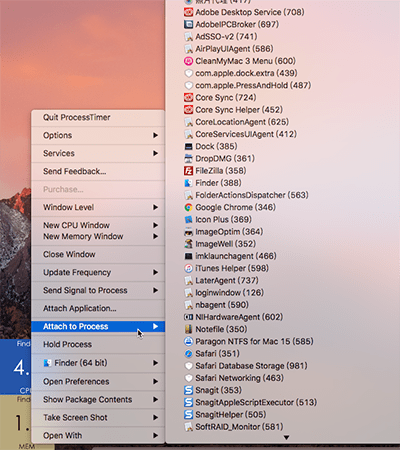Choose the Safari compass icon

188,354
